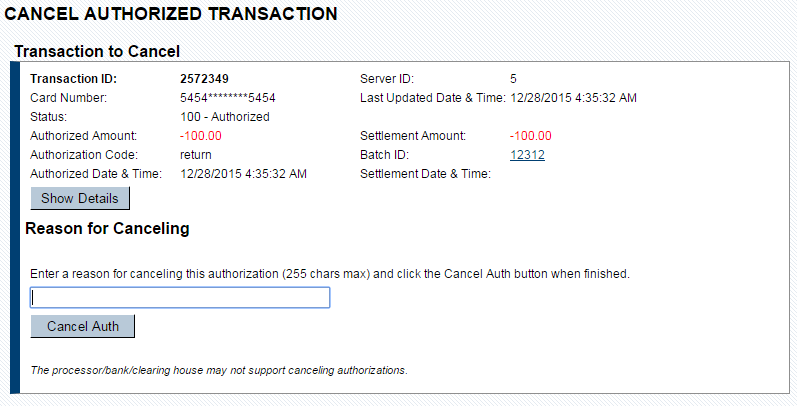Click the processor/bank disclaimer note
The width and height of the screenshot is (797, 406).
[x=219, y=370]
